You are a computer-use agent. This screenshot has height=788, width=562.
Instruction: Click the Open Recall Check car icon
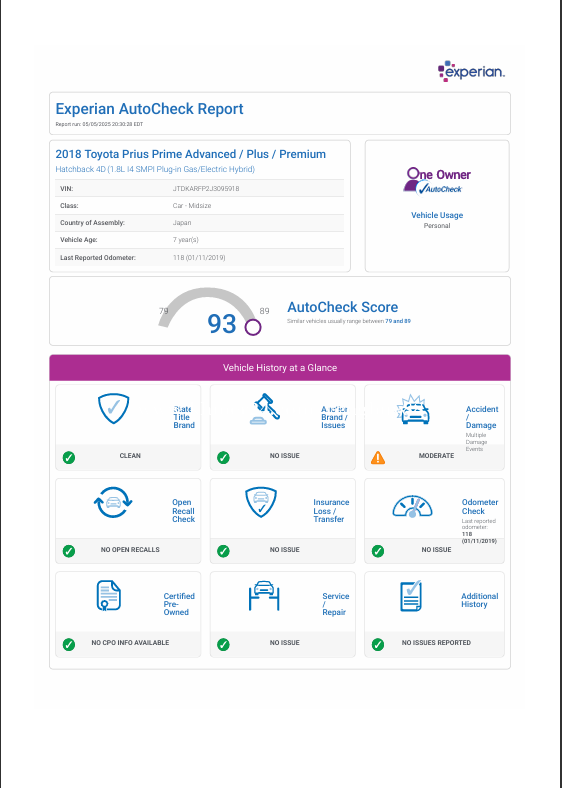coord(113,502)
